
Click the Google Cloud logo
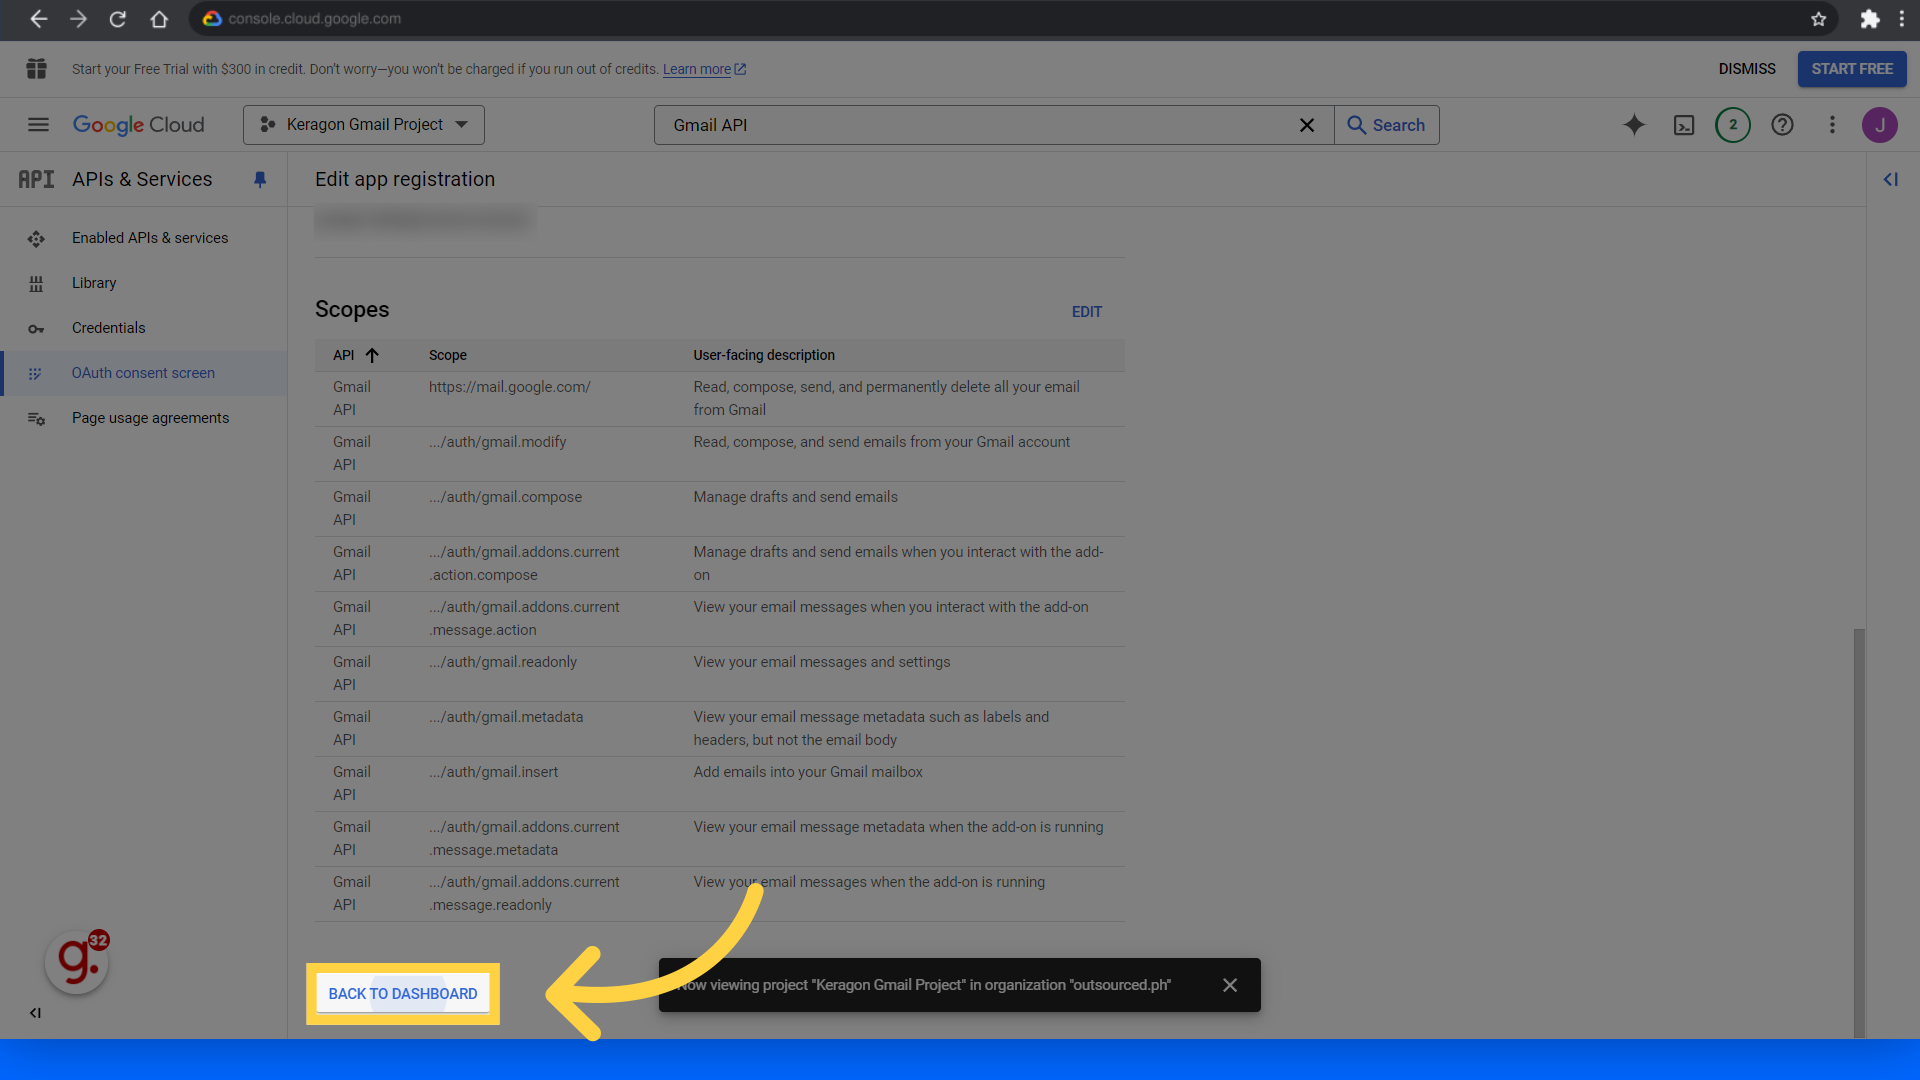(138, 125)
